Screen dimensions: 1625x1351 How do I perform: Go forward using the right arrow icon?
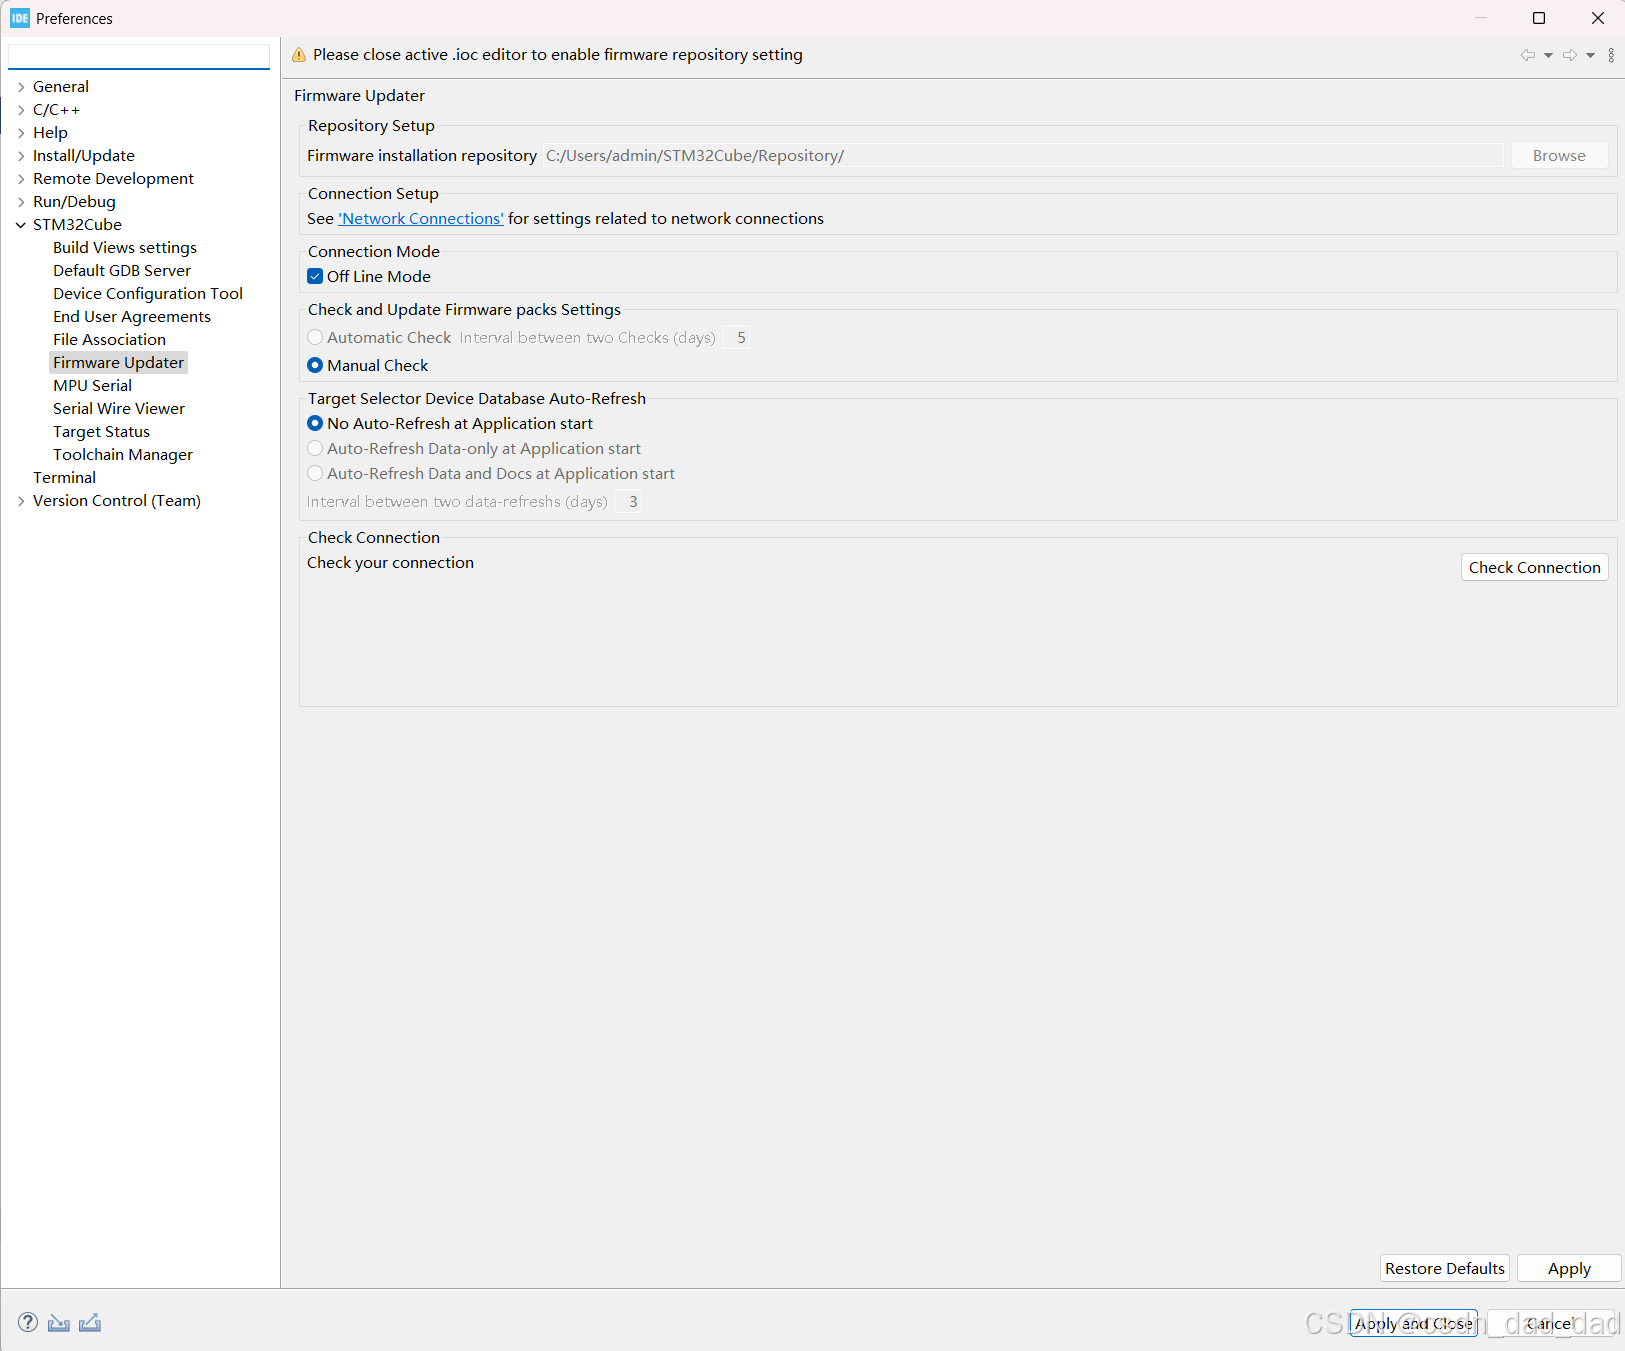[1570, 55]
